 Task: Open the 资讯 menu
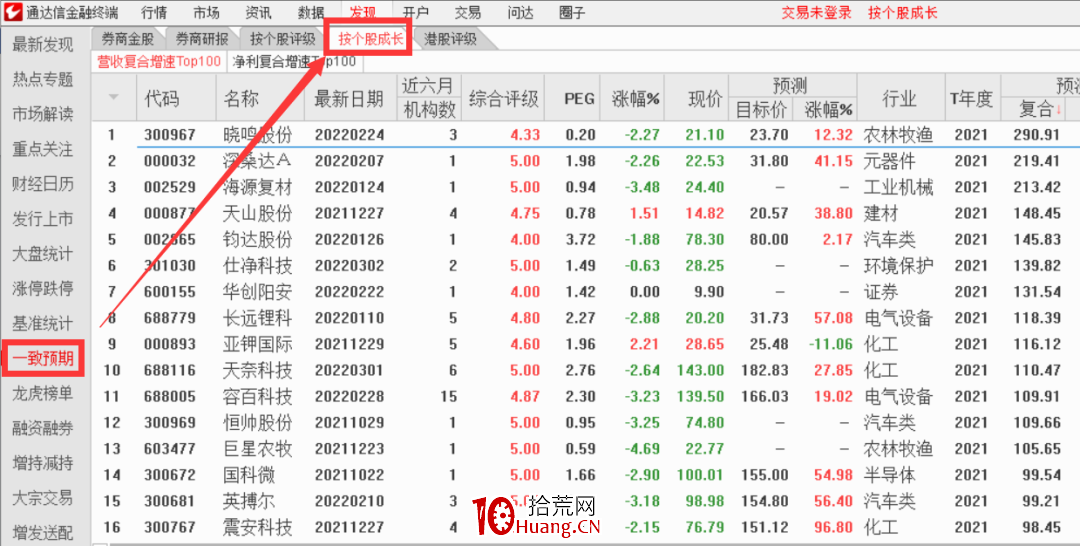click(258, 12)
